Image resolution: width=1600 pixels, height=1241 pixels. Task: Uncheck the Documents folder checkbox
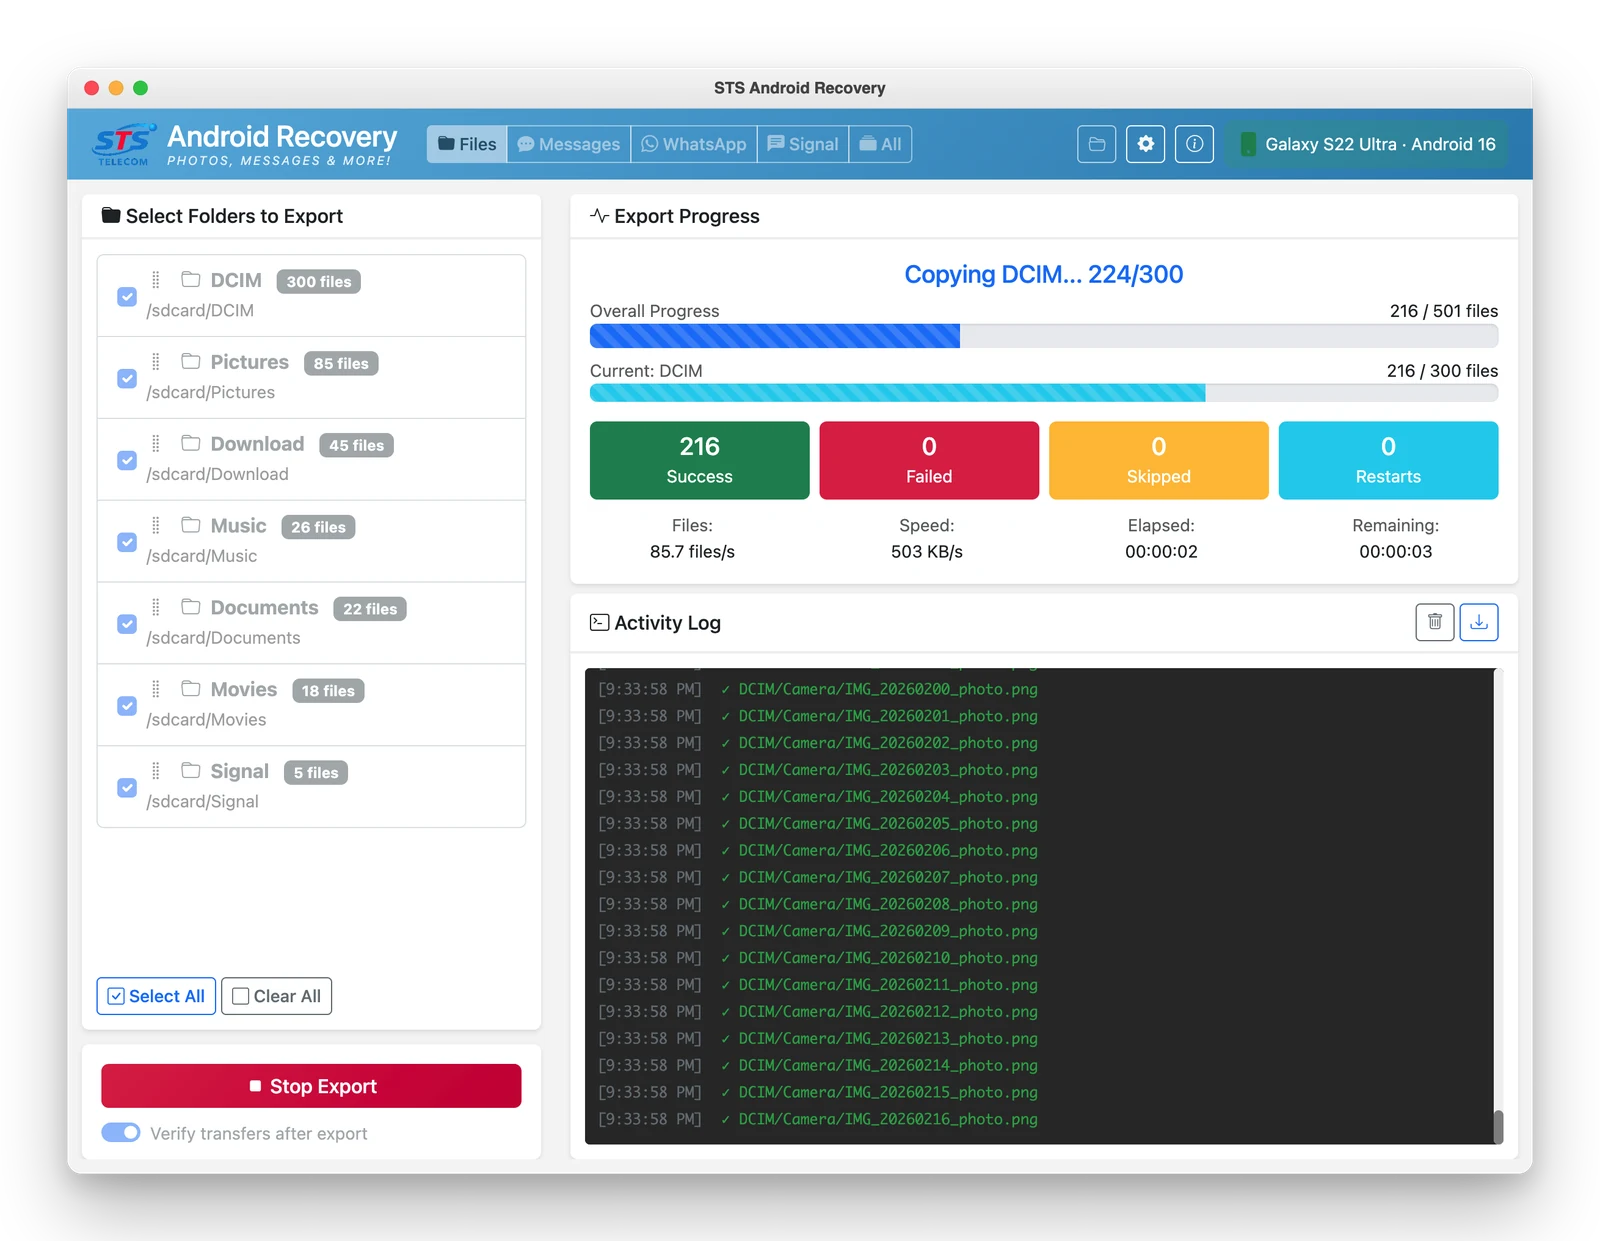[x=127, y=625]
